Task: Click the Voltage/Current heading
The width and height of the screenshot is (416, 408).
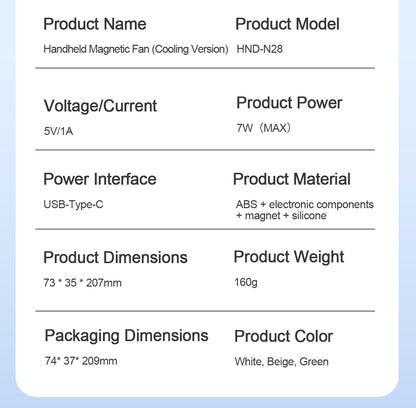Action: point(100,106)
